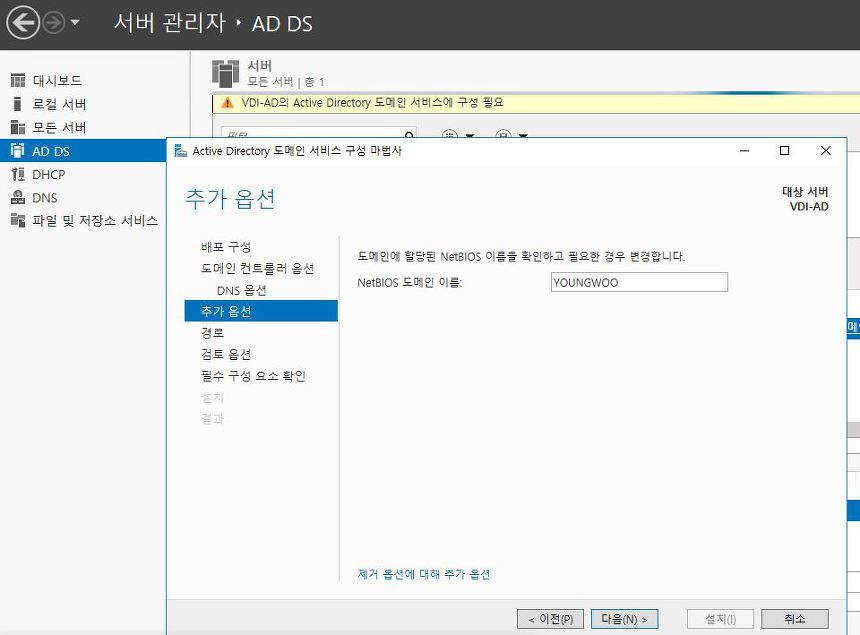Select the DNS sidebar entry

[x=45, y=197]
